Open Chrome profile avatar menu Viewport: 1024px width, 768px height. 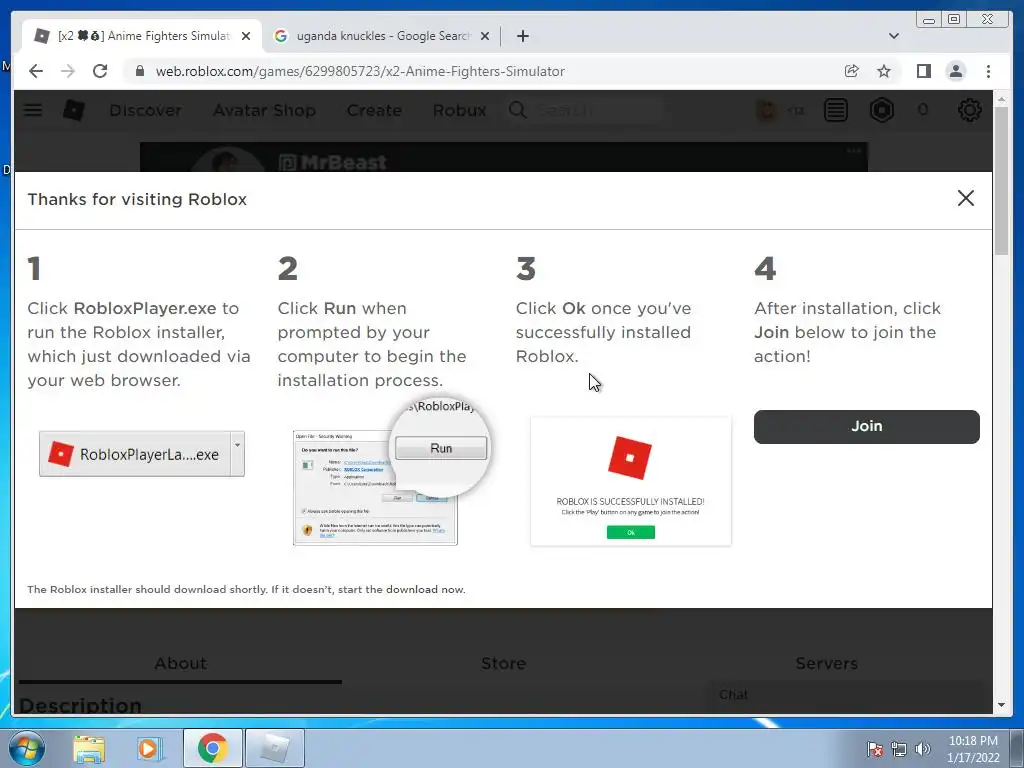(955, 71)
